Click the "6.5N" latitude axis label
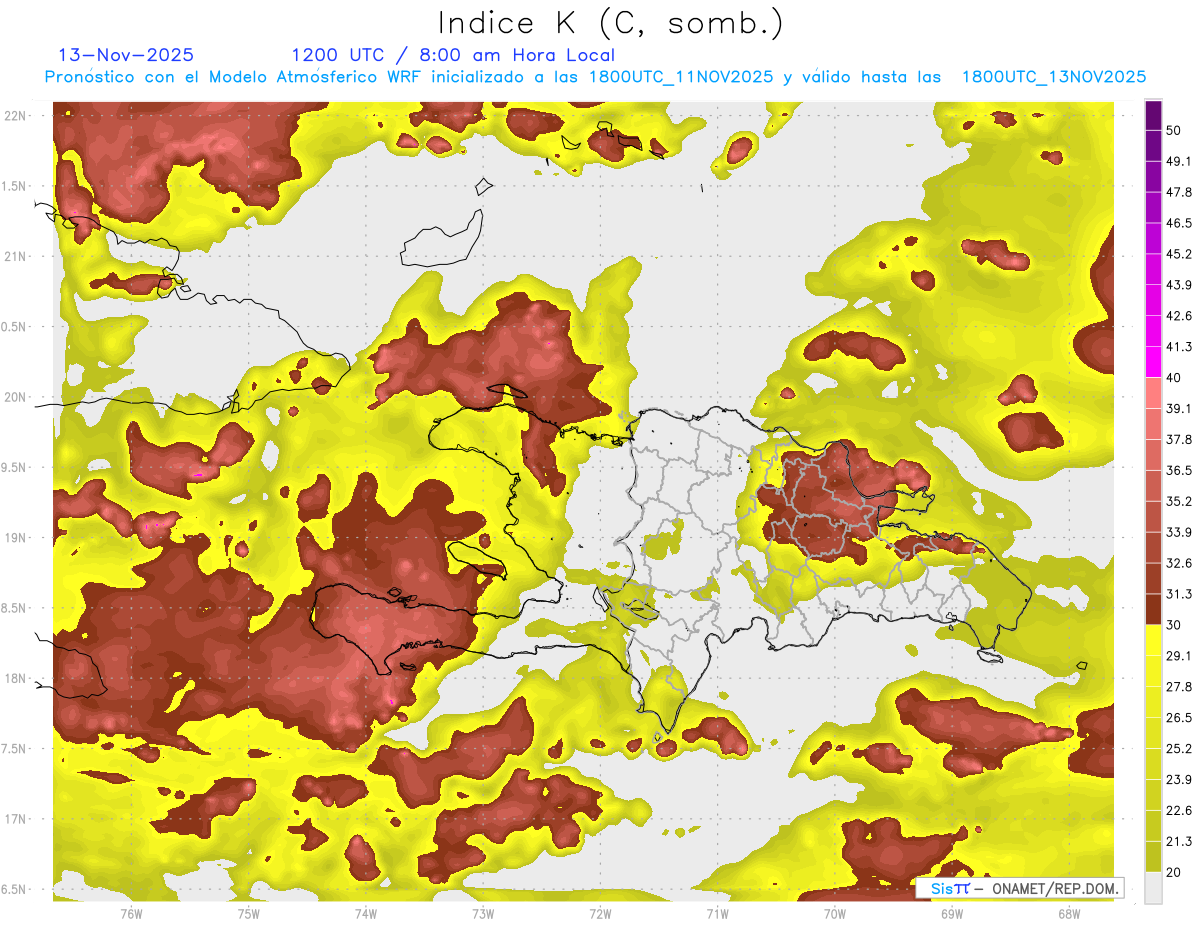This screenshot has width=1200, height=927. (14, 889)
